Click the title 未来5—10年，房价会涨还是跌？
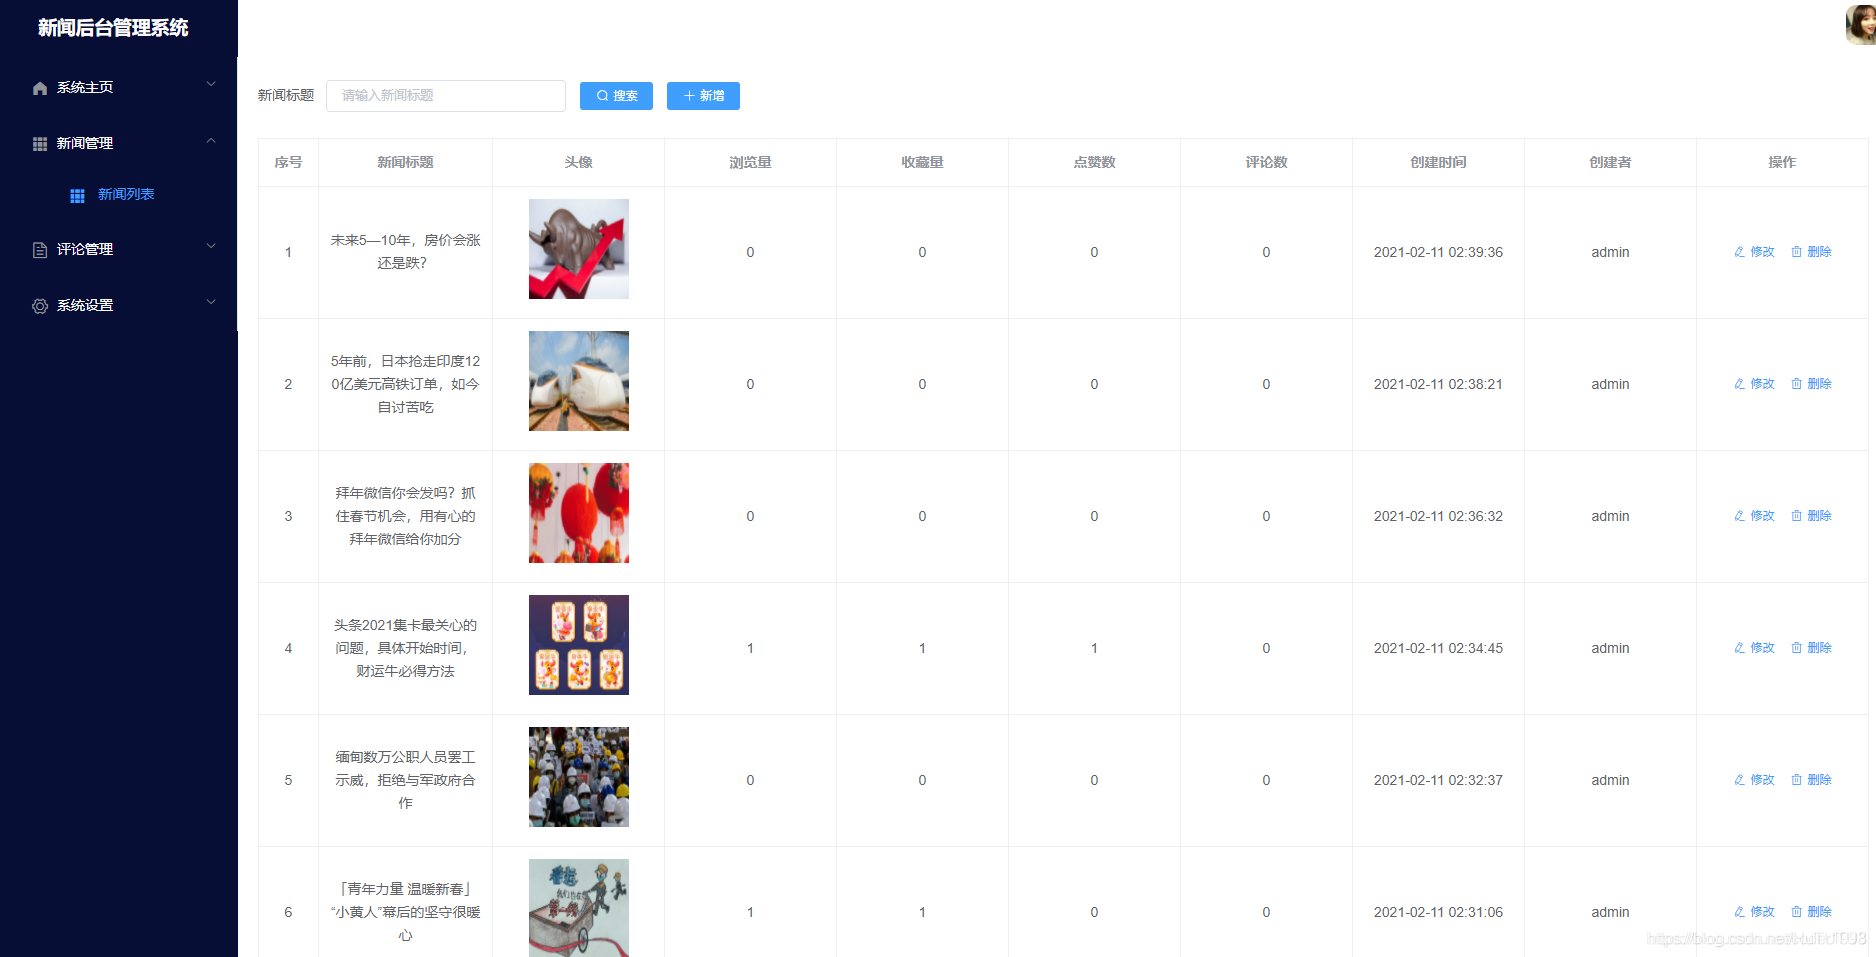This screenshot has height=957, width=1876. [405, 252]
